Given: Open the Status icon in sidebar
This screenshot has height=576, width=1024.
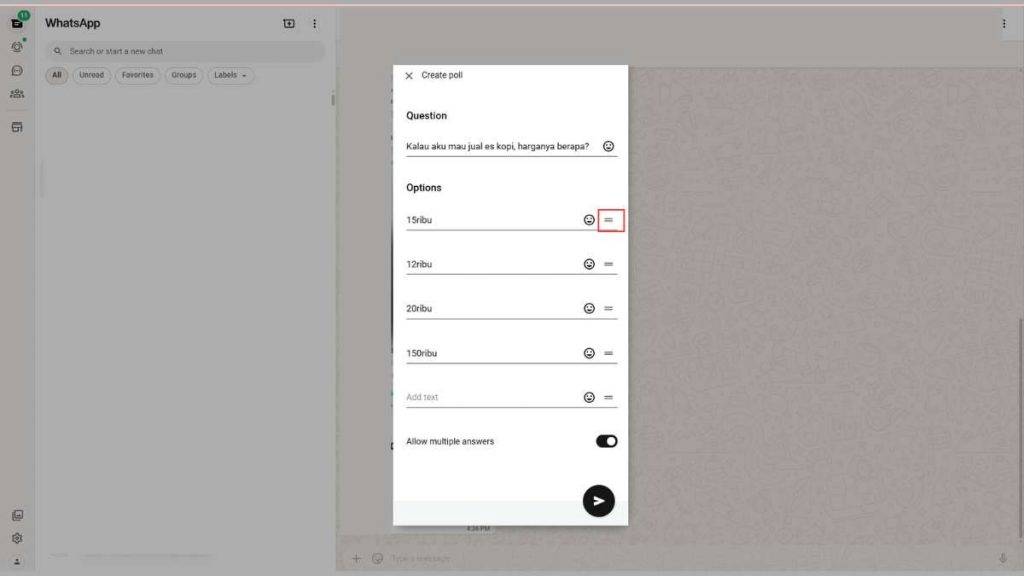Looking at the screenshot, I should (x=17, y=47).
